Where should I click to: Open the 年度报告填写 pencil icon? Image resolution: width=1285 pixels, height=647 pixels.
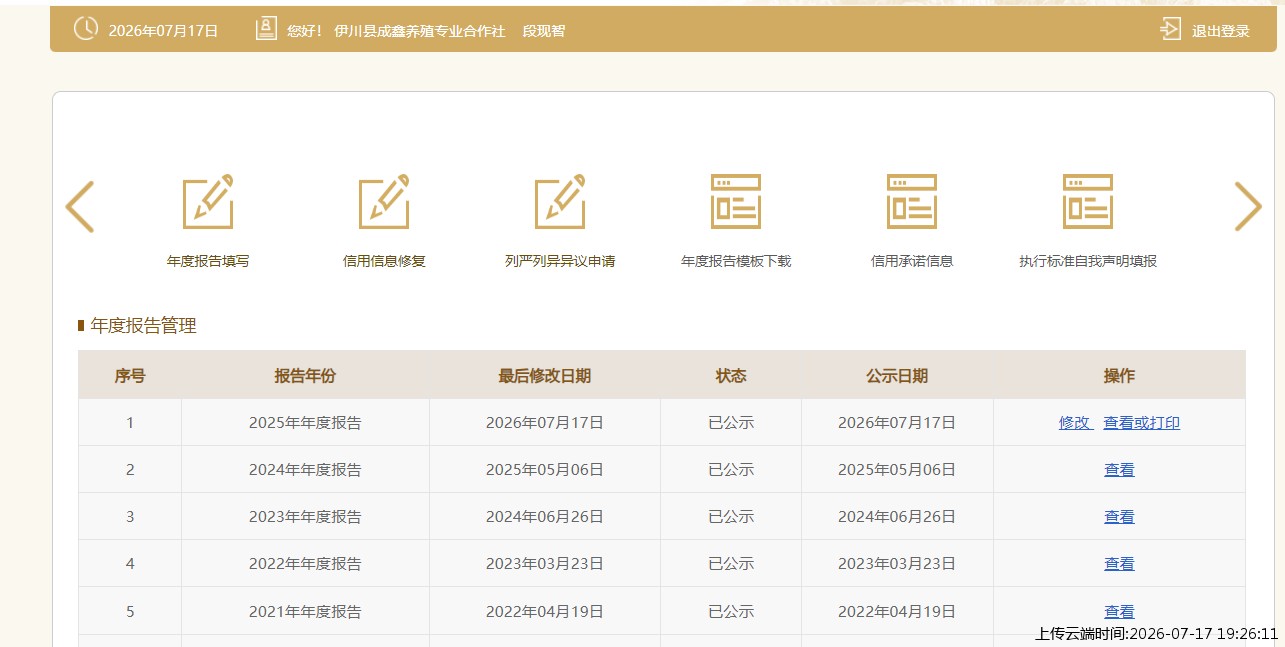208,201
